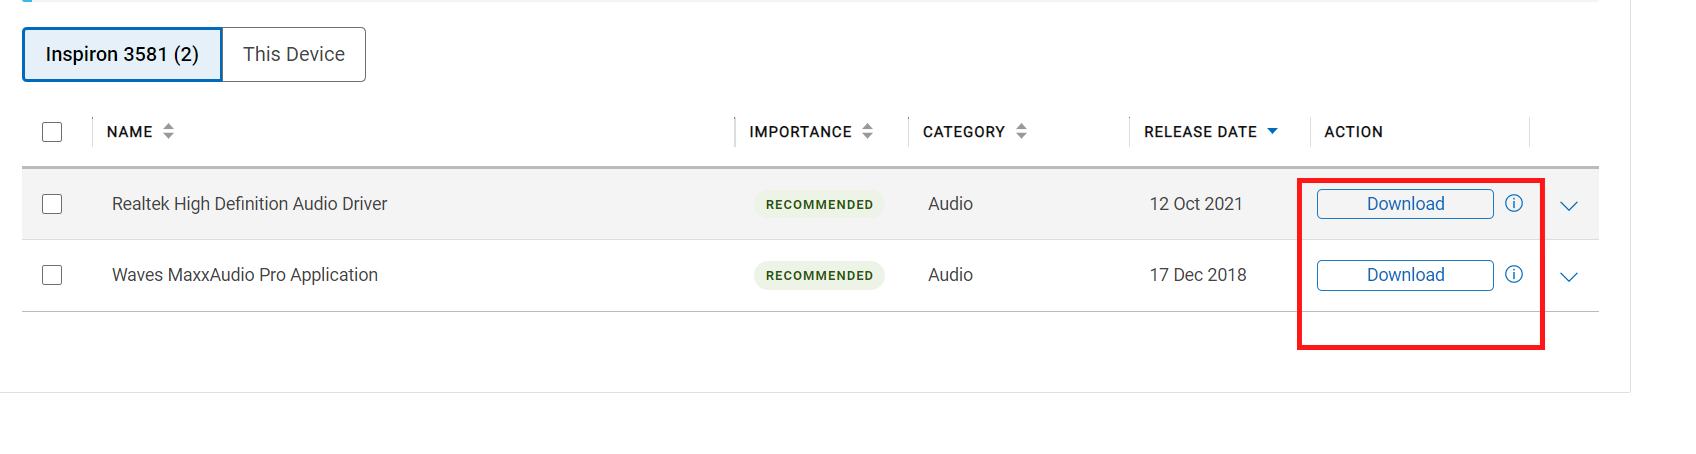Check the Realtek High Definition Audio Driver box
This screenshot has height=454, width=1696.
(52, 204)
